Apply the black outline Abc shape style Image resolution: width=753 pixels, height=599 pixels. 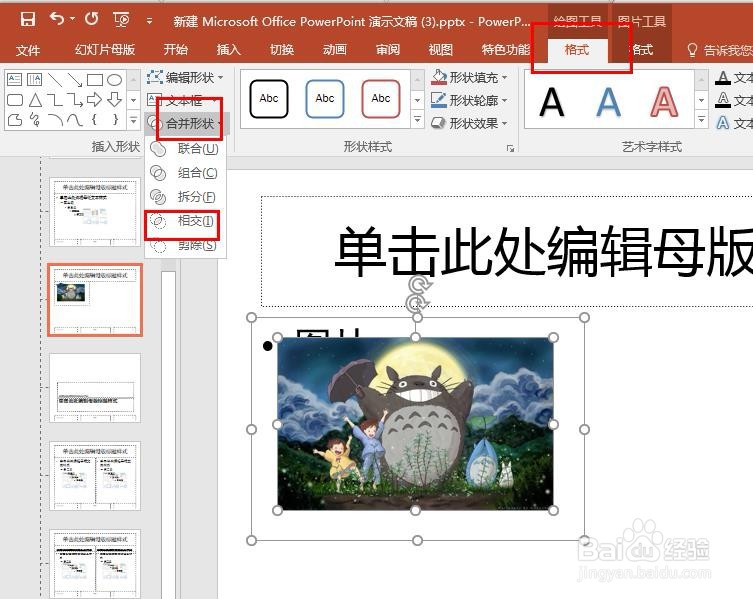pyautogui.click(x=269, y=99)
